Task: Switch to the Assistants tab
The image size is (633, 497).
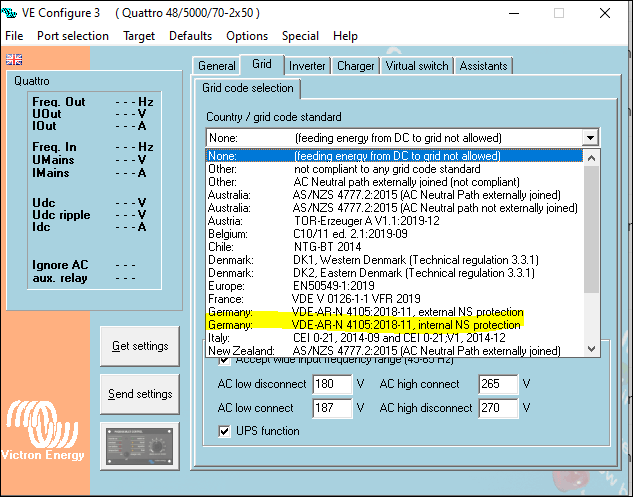Action: [x=483, y=66]
